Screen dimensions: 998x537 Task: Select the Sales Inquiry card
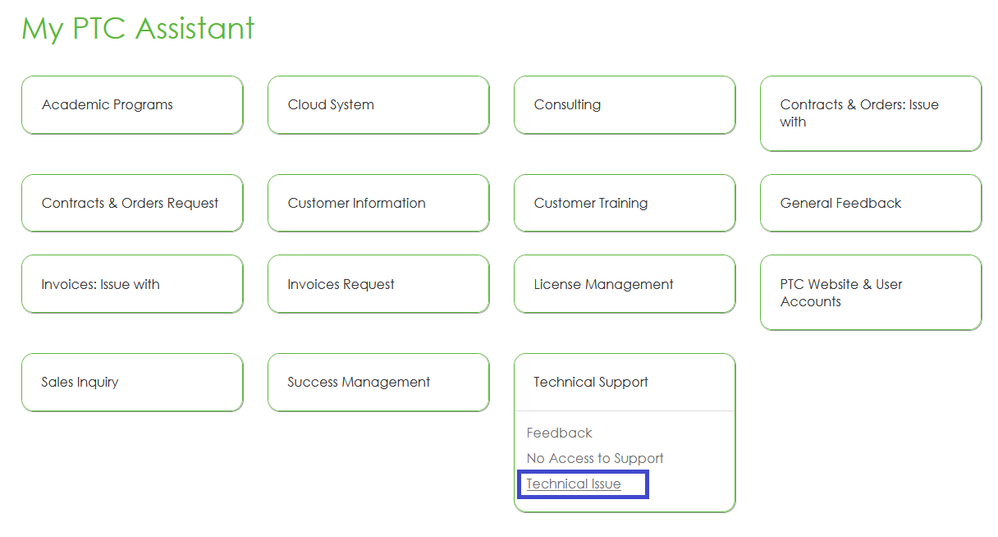pos(132,382)
